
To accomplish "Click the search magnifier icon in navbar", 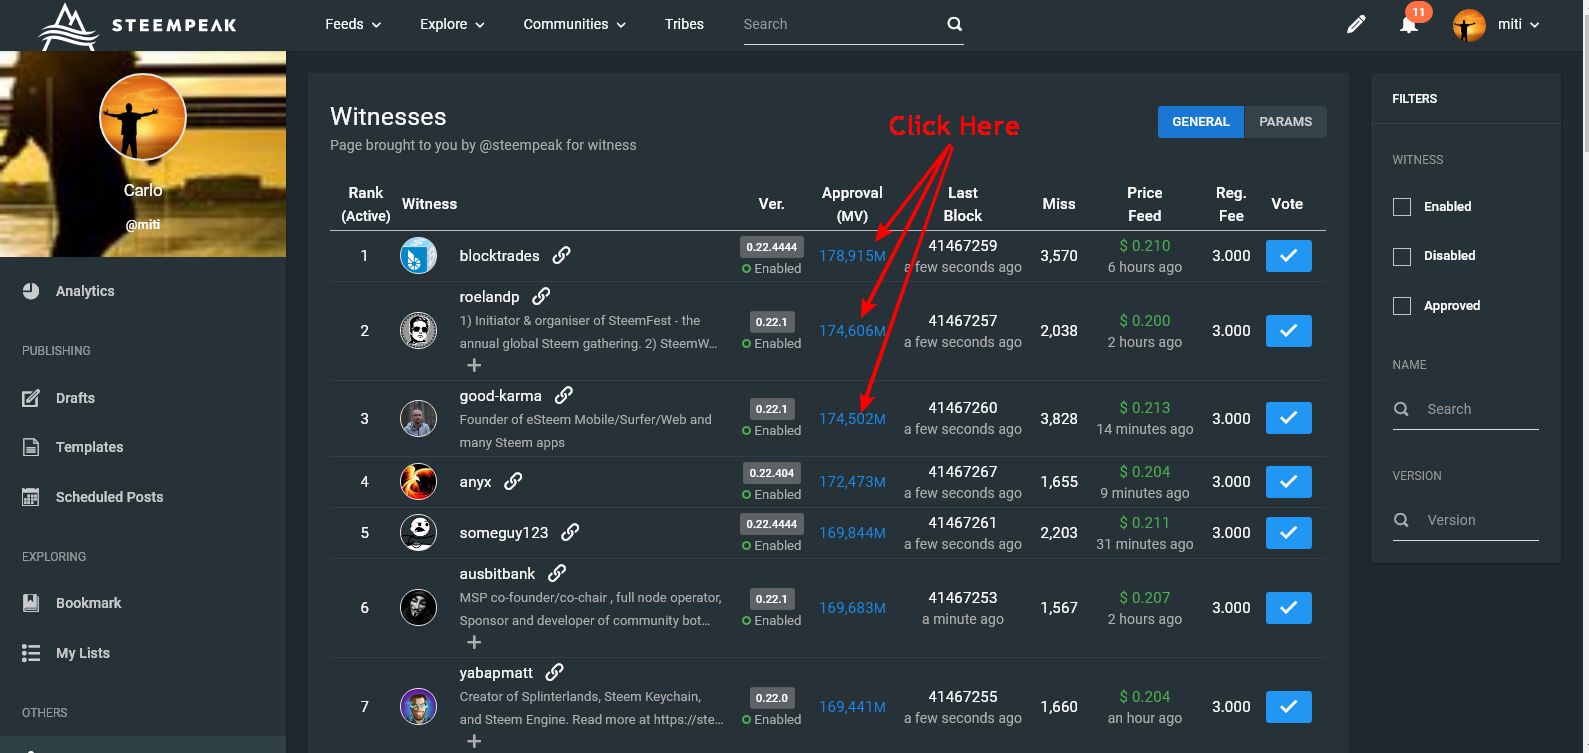I will click(x=954, y=24).
